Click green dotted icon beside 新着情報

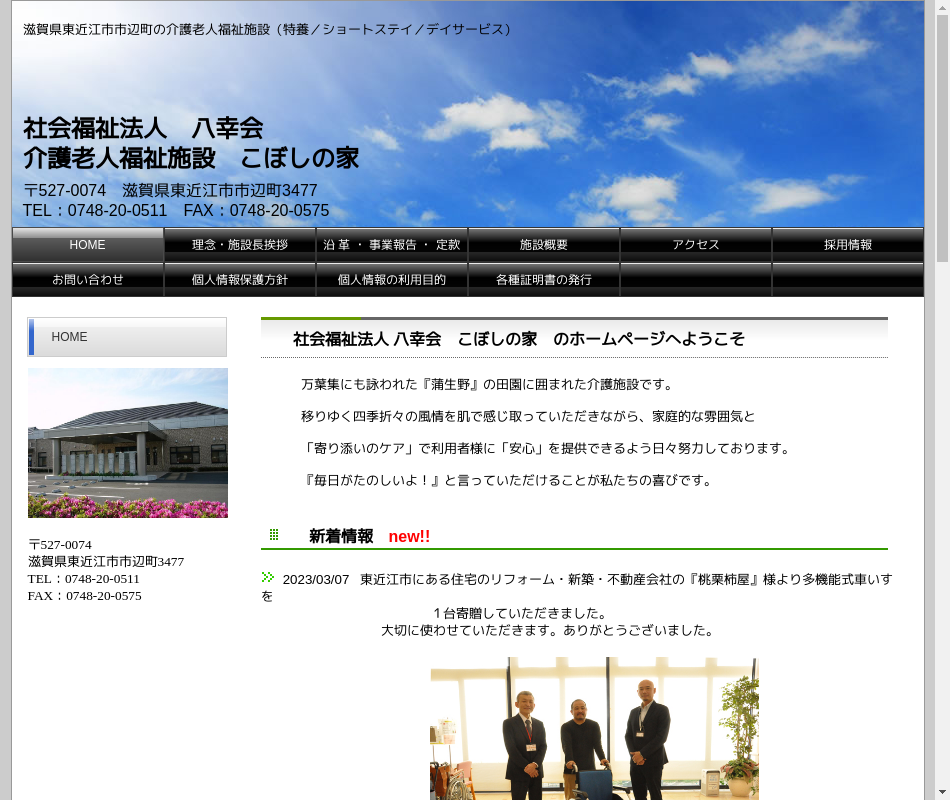[274, 535]
